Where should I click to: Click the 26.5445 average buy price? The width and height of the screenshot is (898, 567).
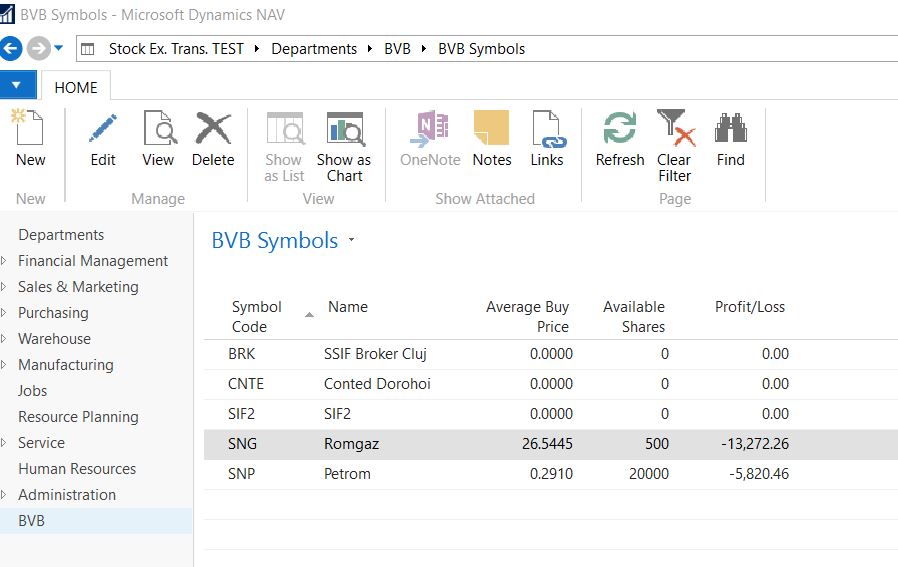547,444
